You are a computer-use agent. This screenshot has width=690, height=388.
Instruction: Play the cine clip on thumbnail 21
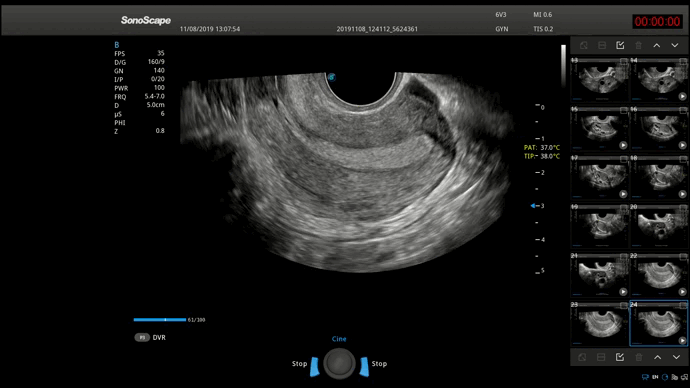tap(623, 292)
